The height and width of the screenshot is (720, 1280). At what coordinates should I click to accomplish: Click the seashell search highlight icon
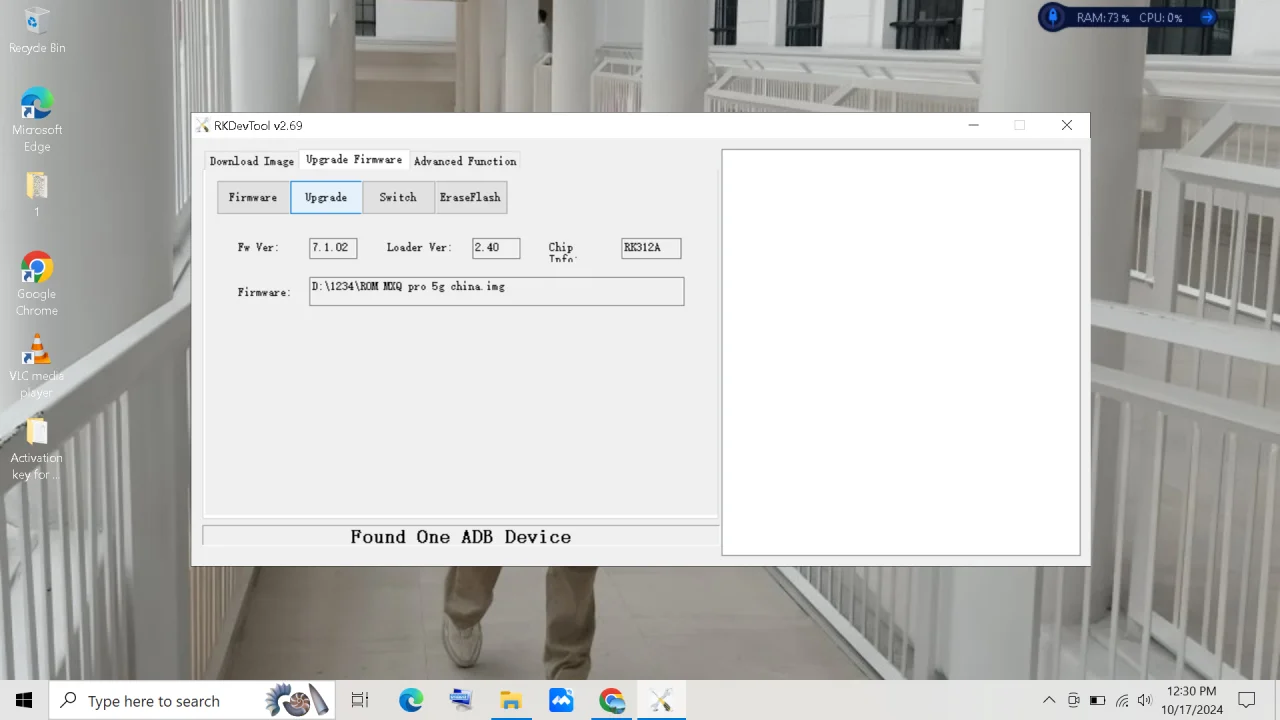[298, 700]
